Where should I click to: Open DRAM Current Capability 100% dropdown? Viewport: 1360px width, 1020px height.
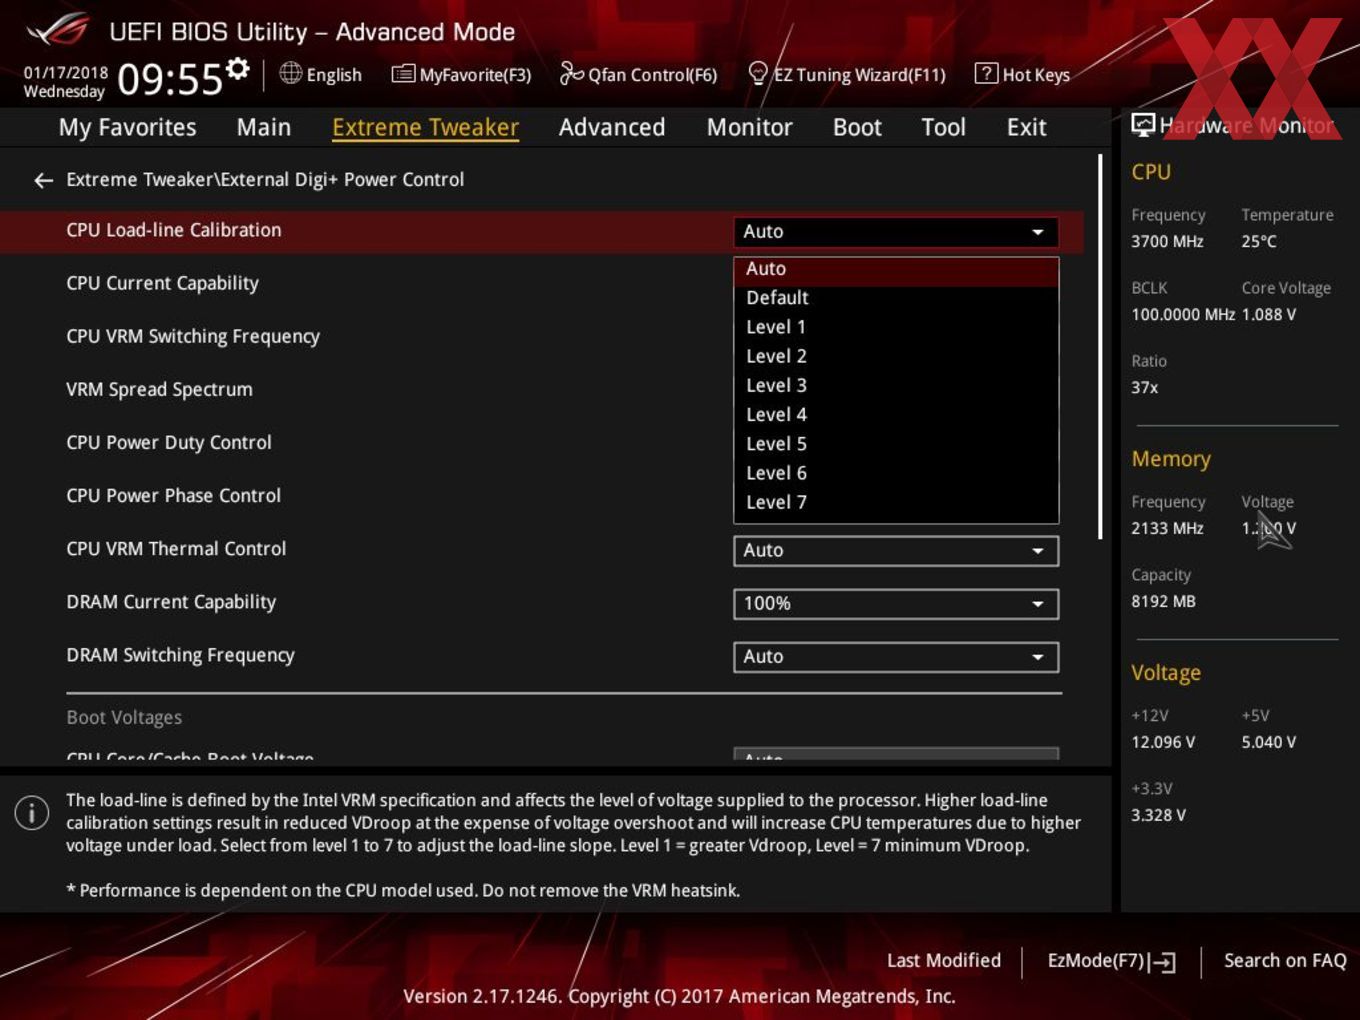(x=896, y=603)
